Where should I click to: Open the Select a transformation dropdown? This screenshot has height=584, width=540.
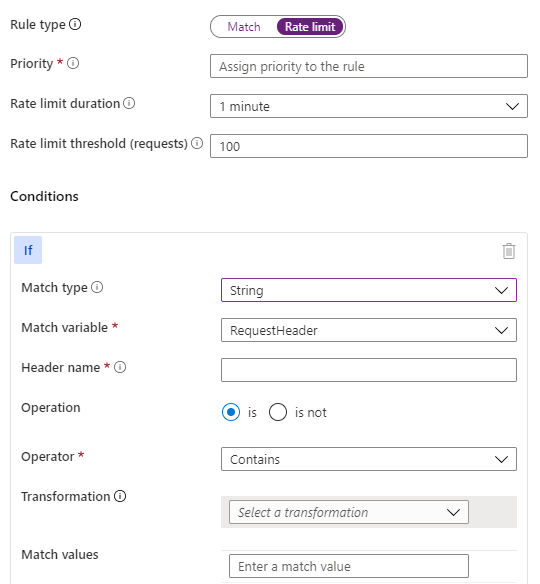pyautogui.click(x=349, y=512)
